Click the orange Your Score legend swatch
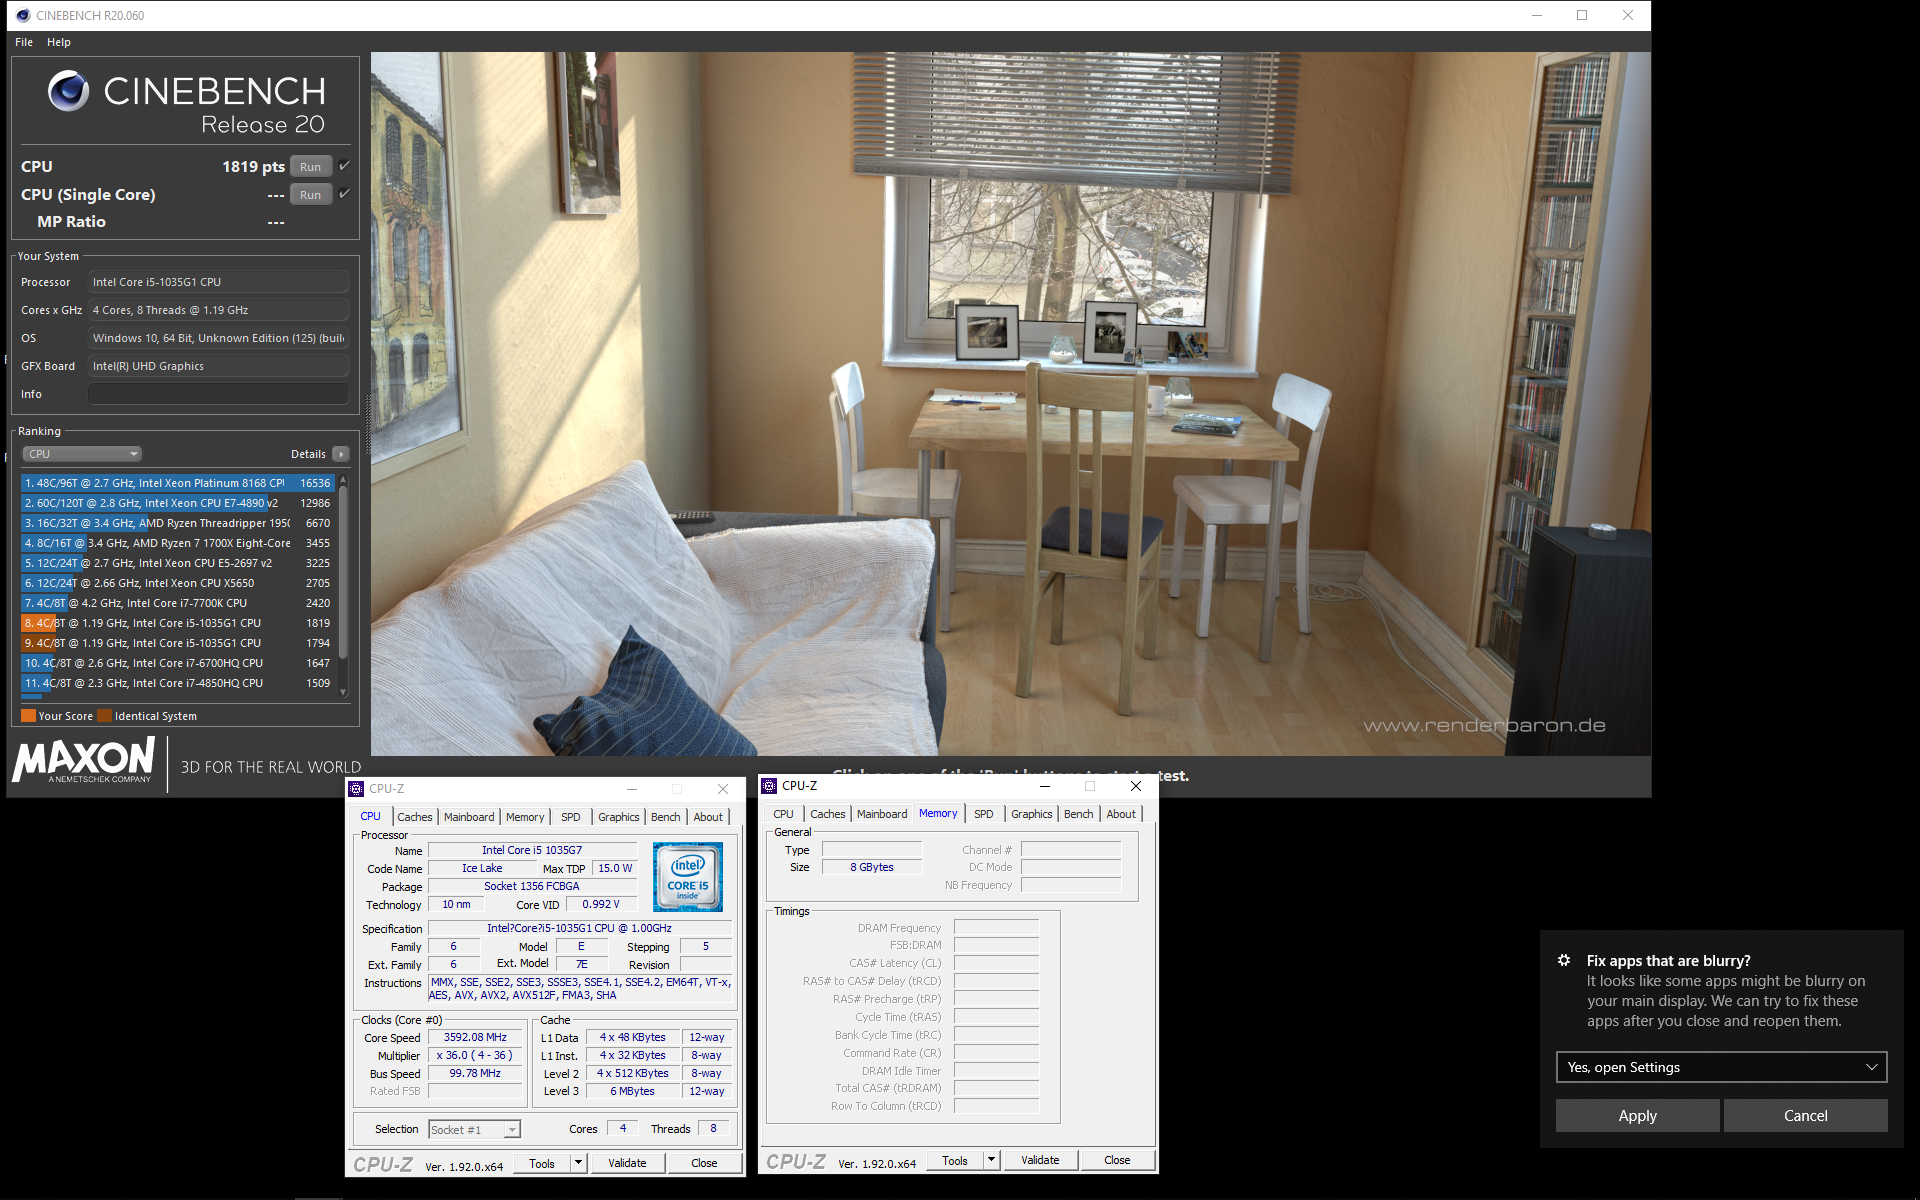This screenshot has width=1920, height=1200. click(28, 716)
